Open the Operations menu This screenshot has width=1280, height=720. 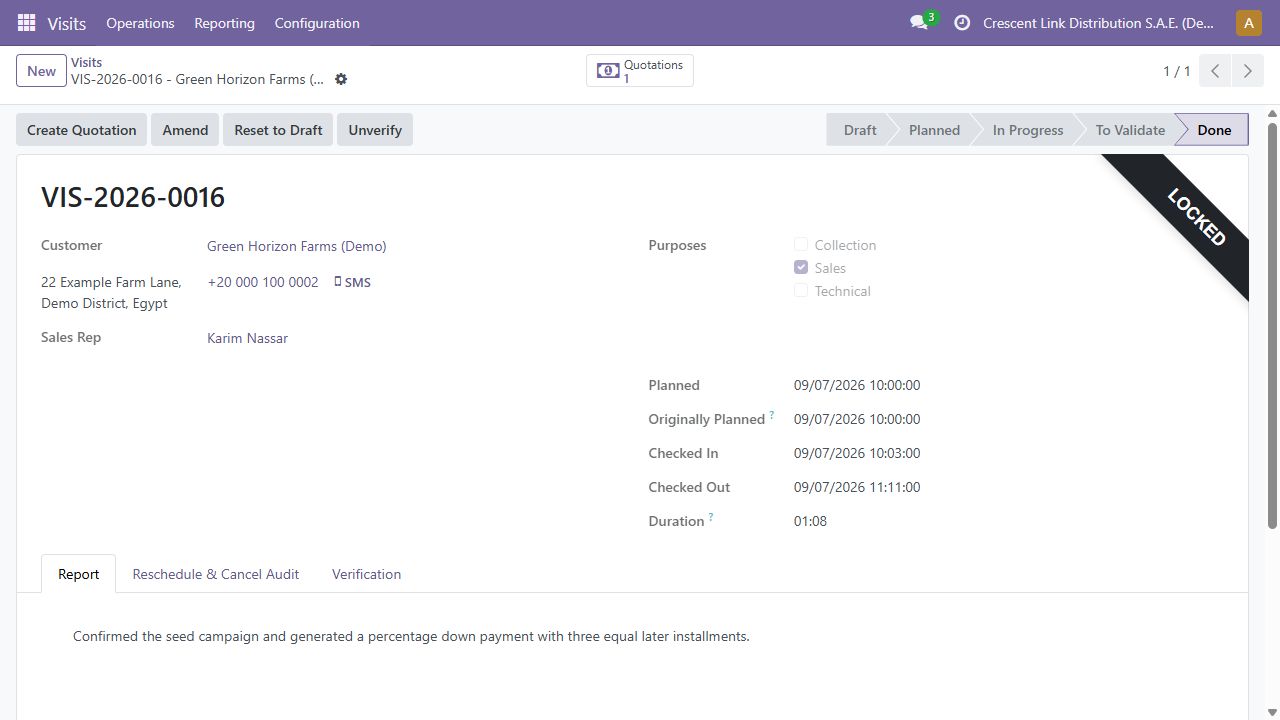[x=140, y=23]
